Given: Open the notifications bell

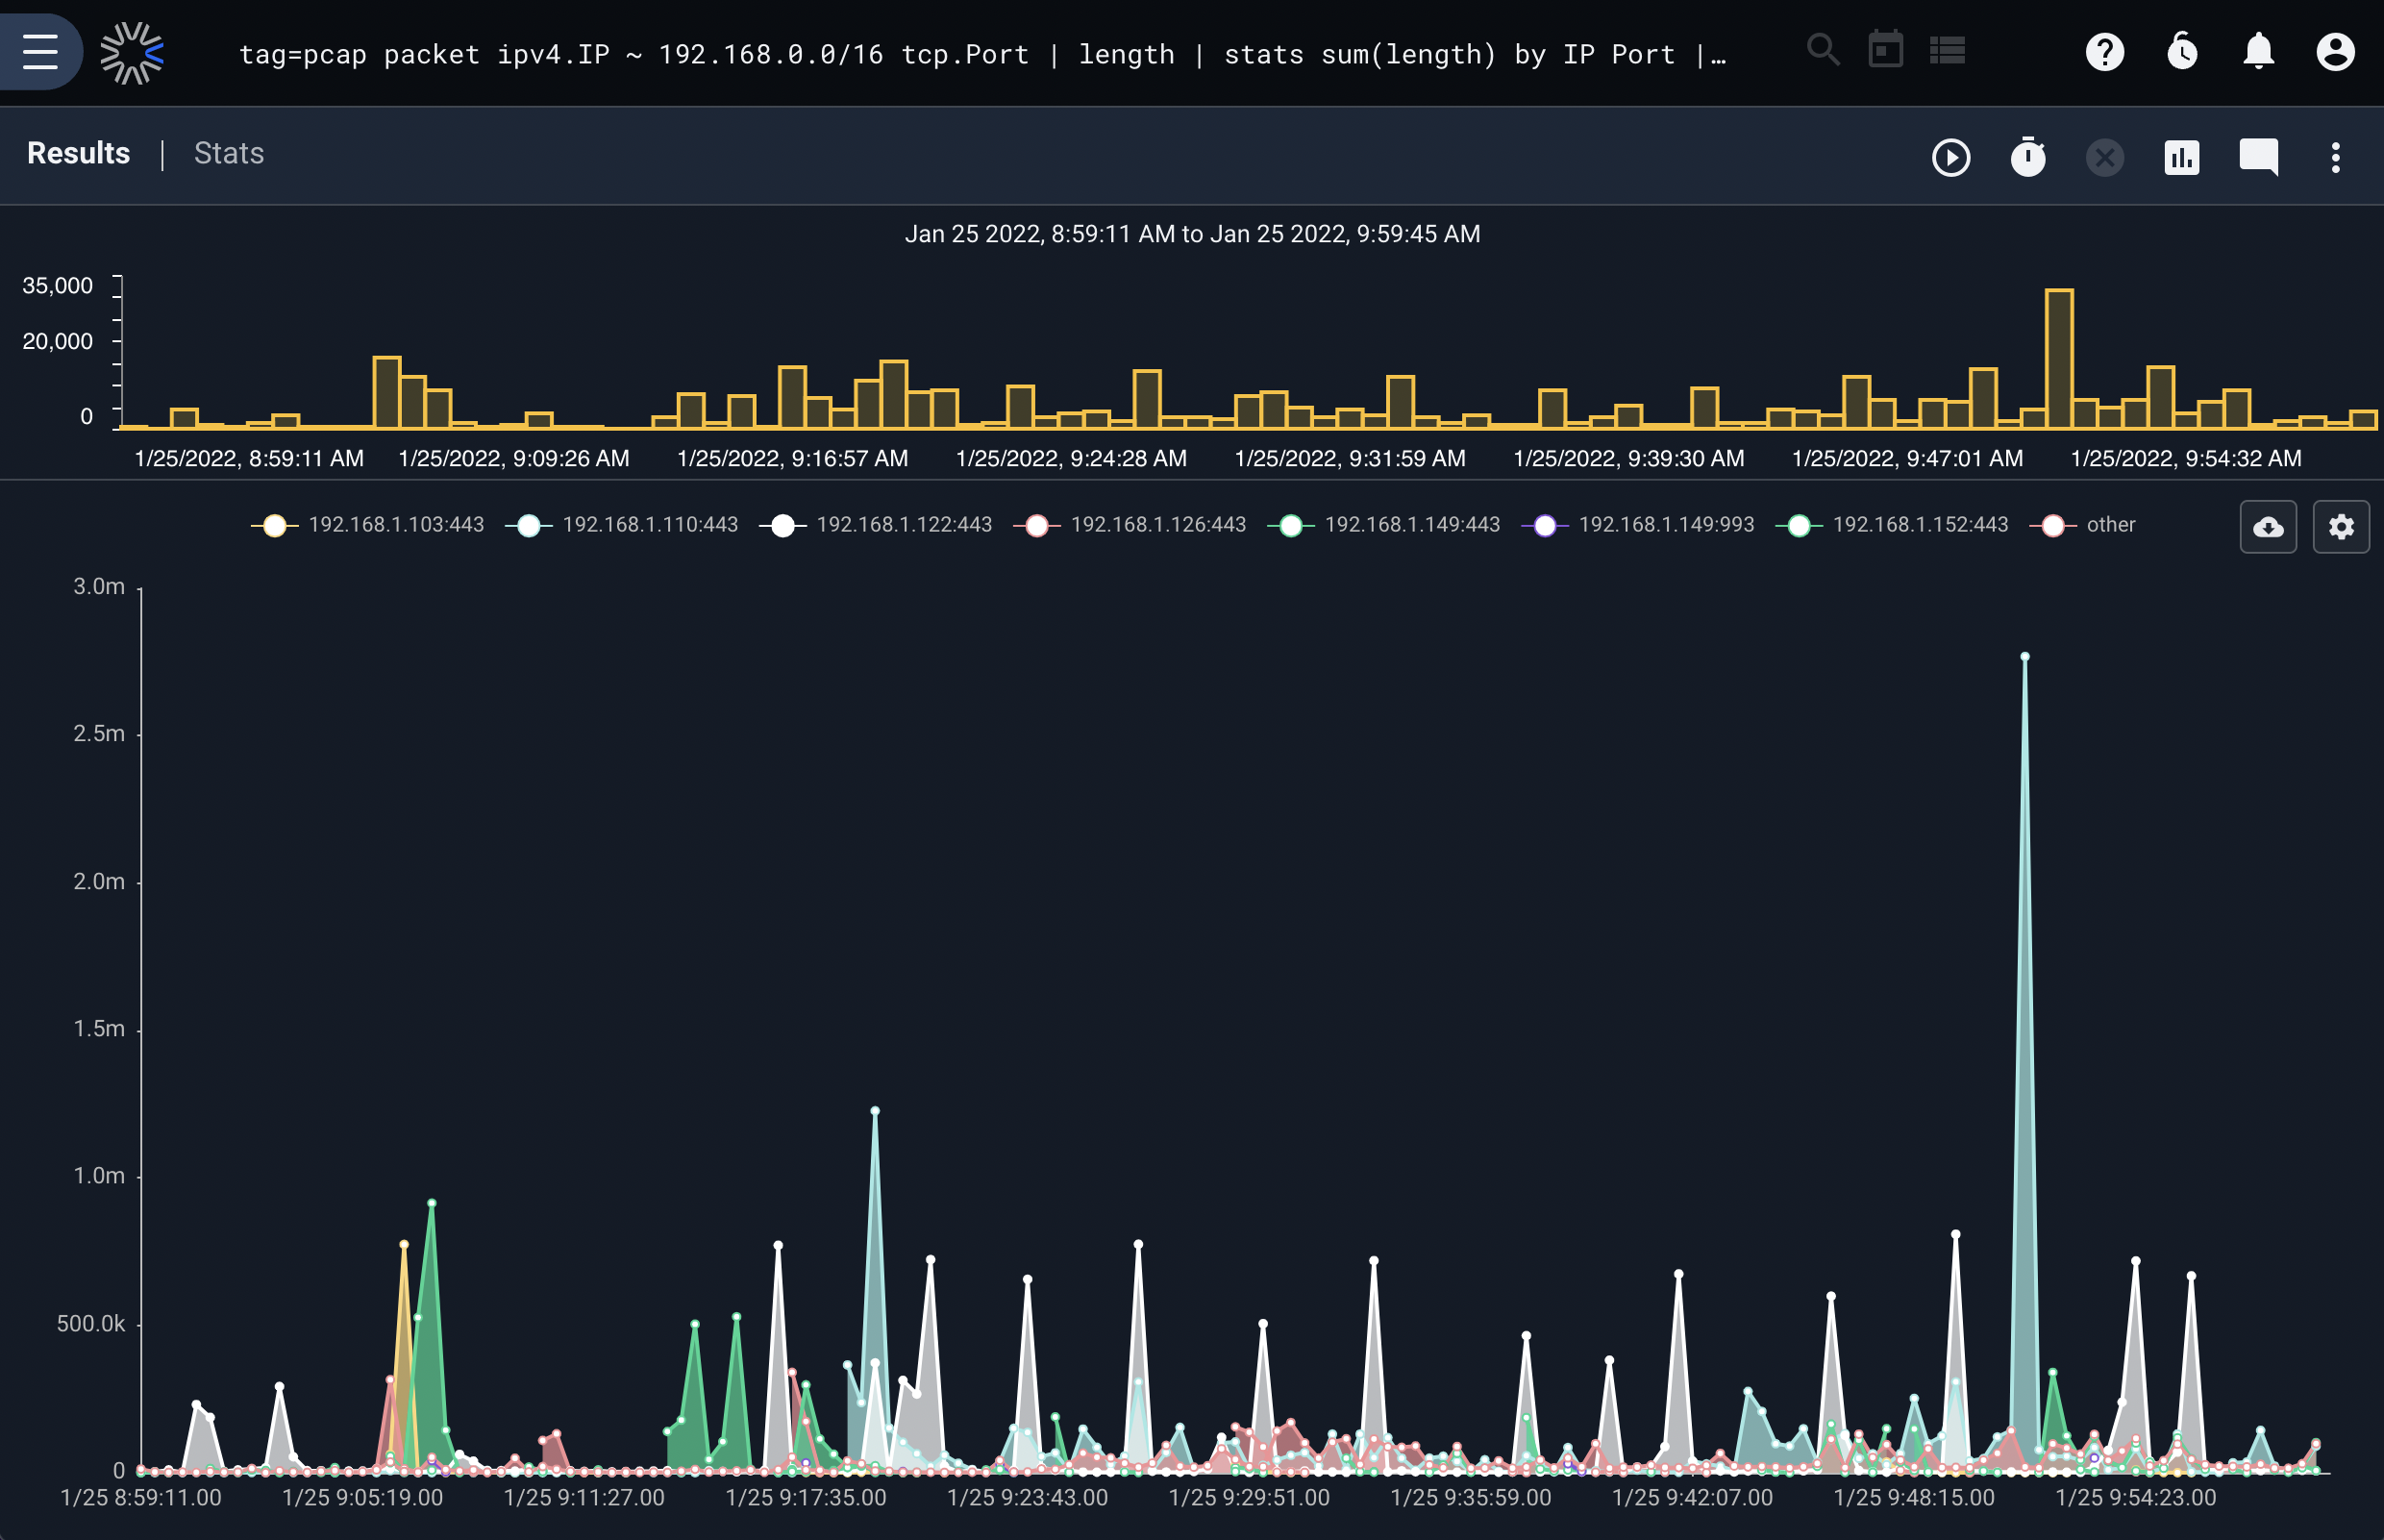Looking at the screenshot, I should tap(2259, 51).
